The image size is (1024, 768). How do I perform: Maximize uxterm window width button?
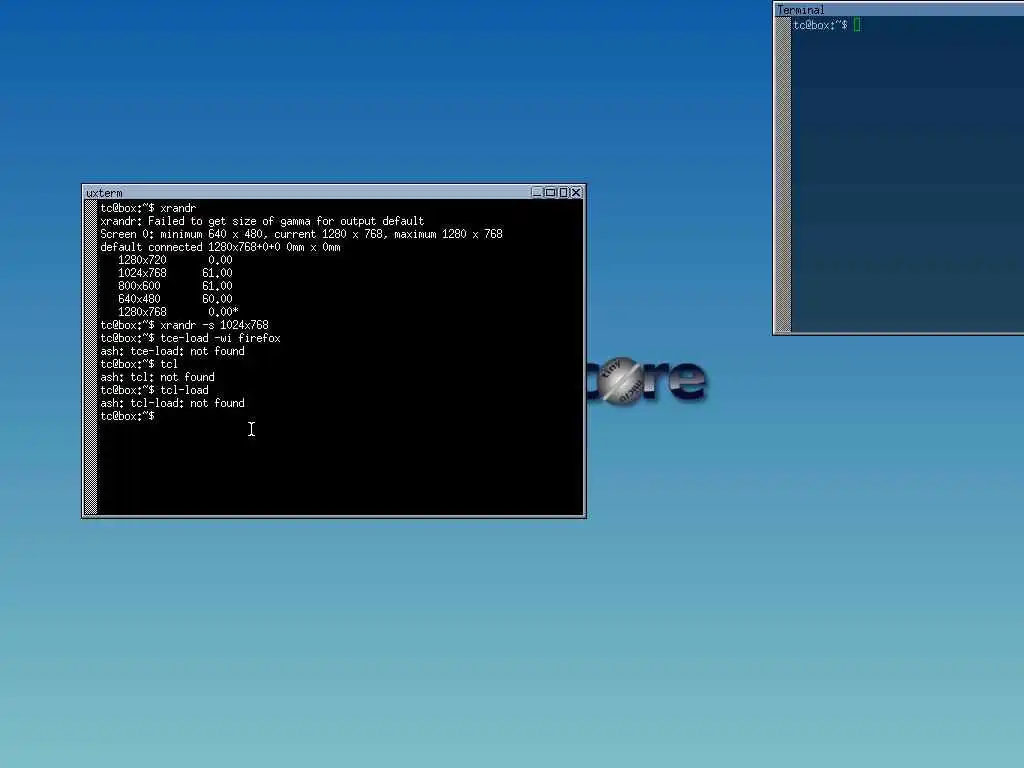tap(550, 193)
